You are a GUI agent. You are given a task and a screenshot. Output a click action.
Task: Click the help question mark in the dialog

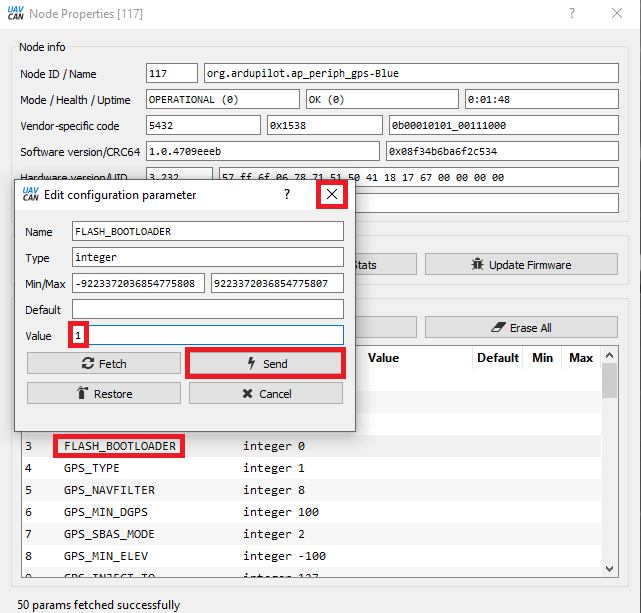[287, 194]
